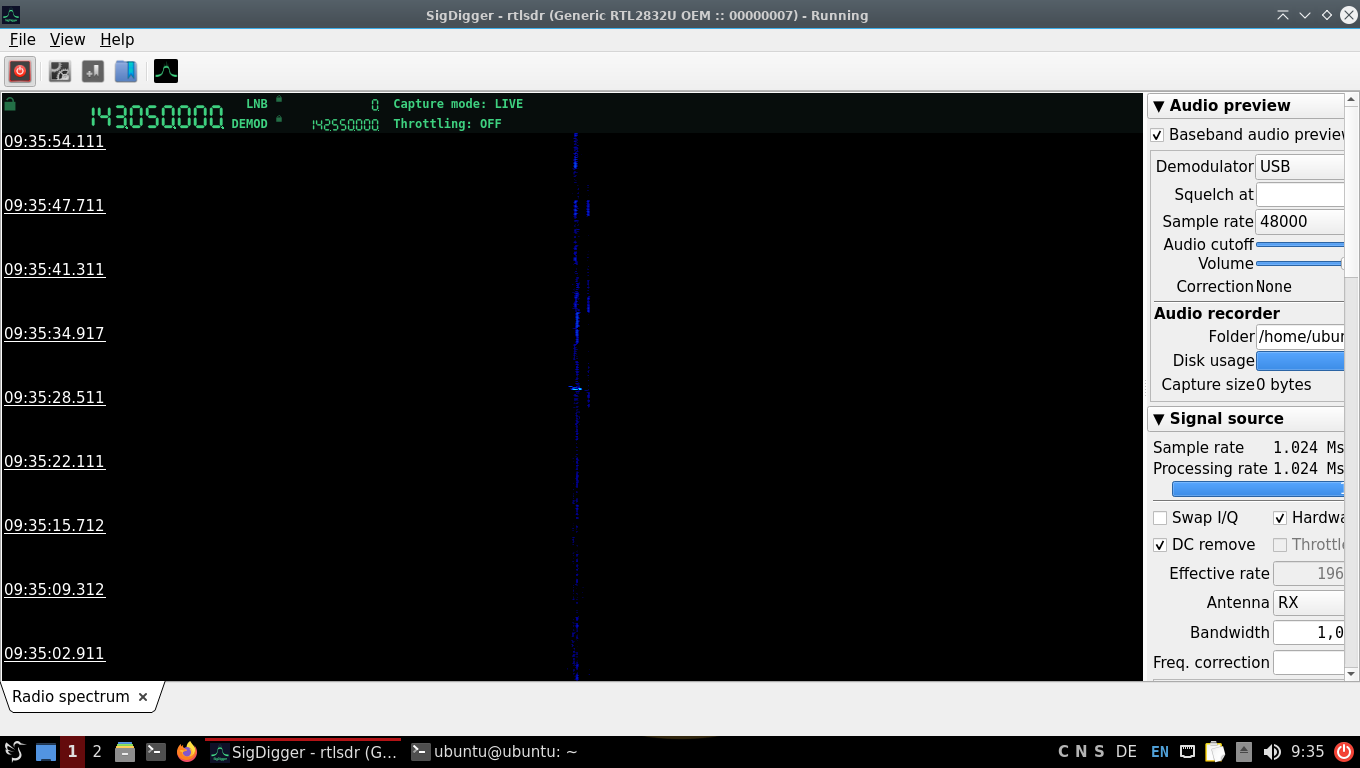Adjust the Volume slider
The height and width of the screenshot is (768, 1360).
click(x=1300, y=263)
